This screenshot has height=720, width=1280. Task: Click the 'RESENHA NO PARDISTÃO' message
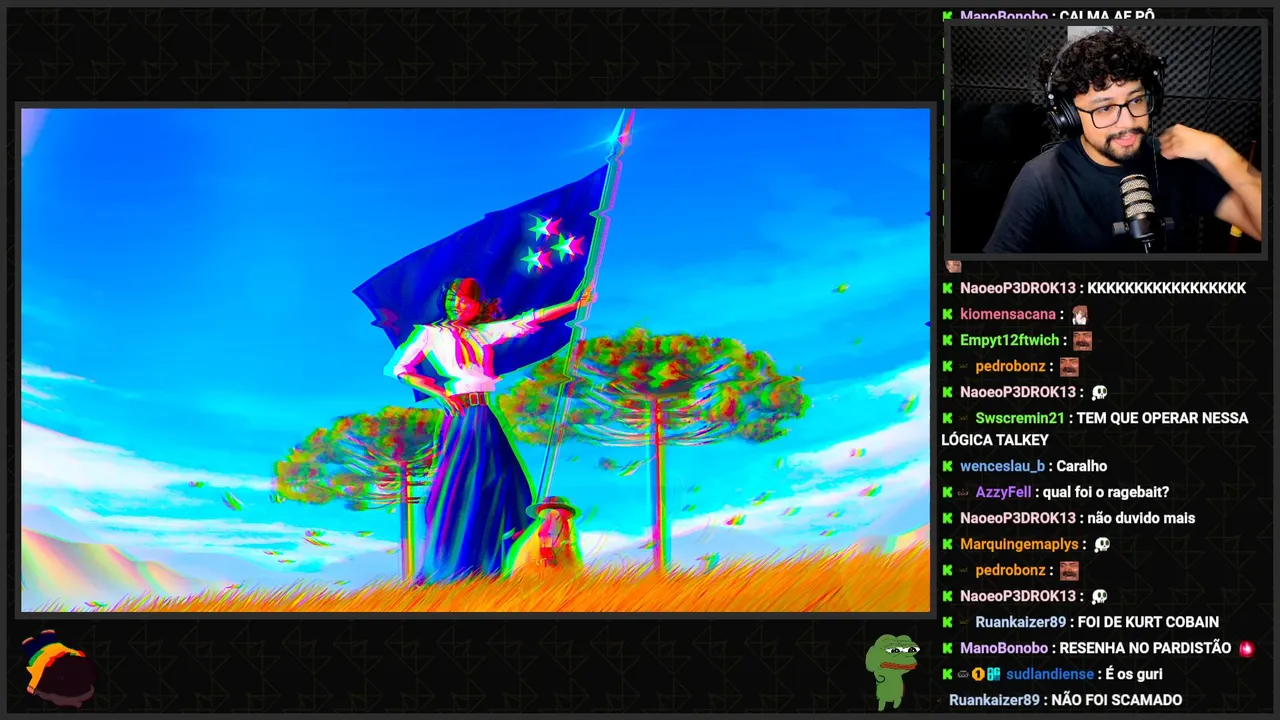1145,648
